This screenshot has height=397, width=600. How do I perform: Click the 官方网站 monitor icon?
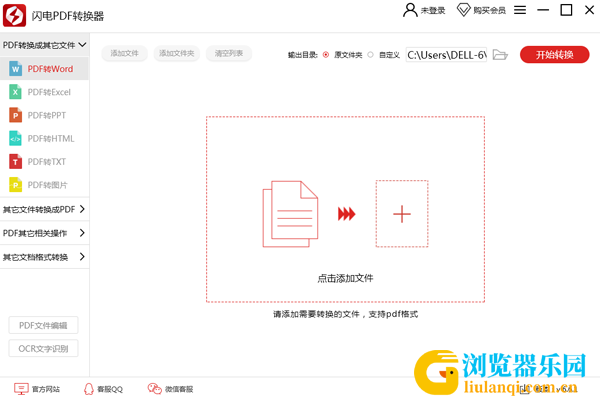(21, 389)
